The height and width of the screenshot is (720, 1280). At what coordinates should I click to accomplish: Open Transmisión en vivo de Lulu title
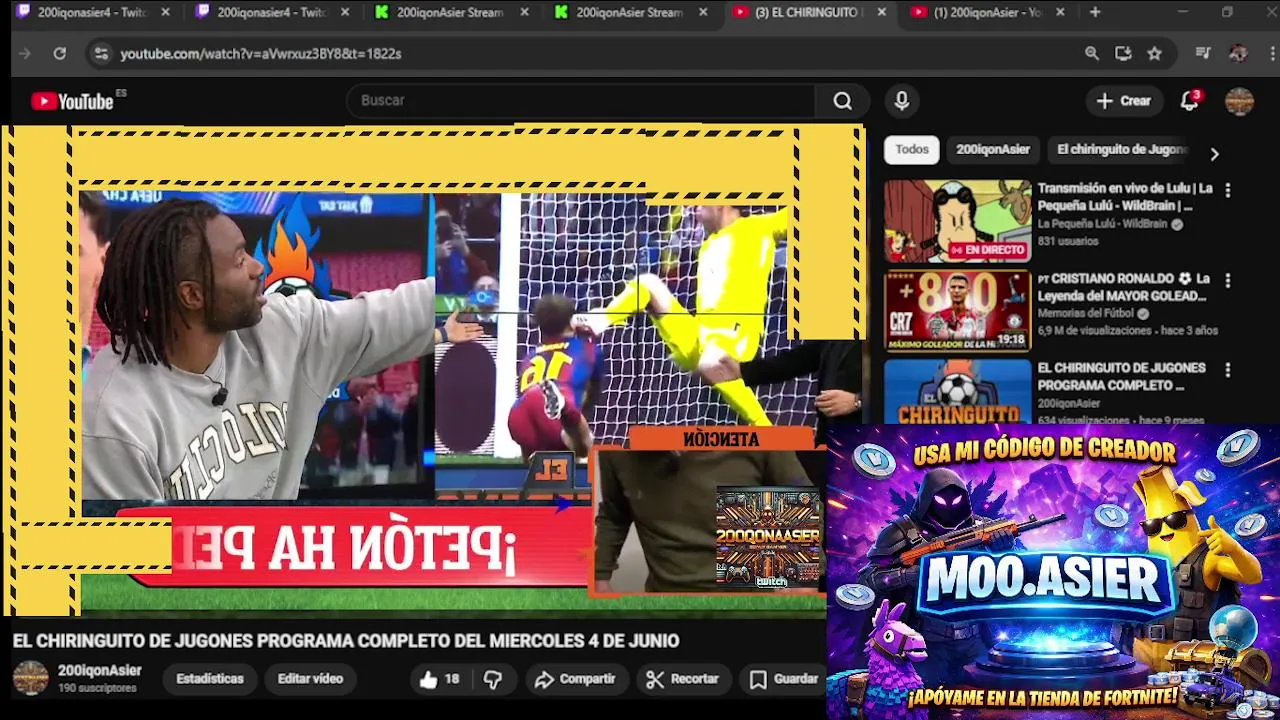1125,197
